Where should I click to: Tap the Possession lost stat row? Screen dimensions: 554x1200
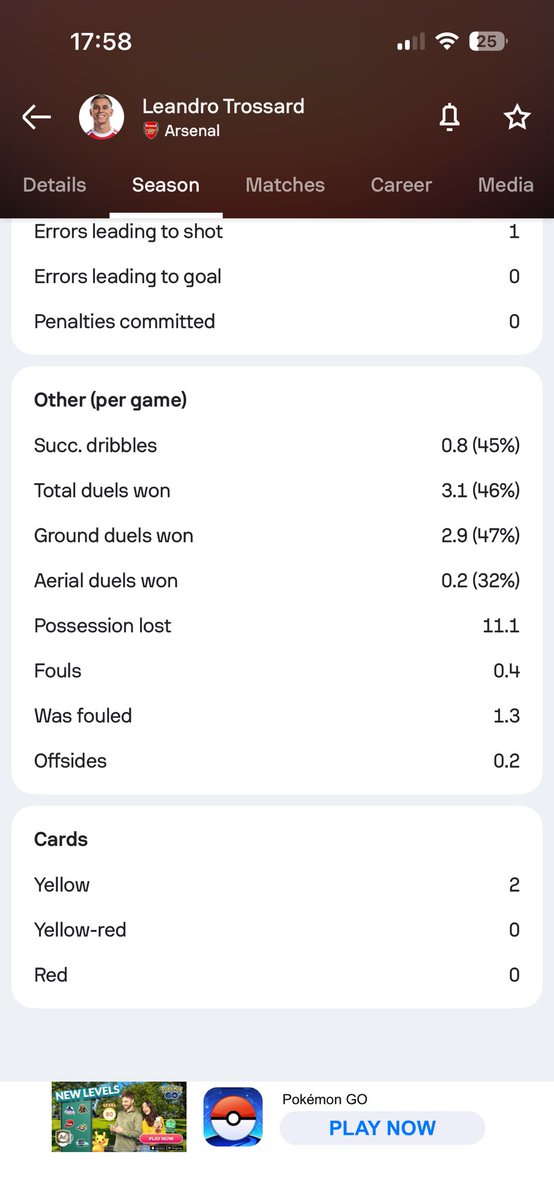277,626
